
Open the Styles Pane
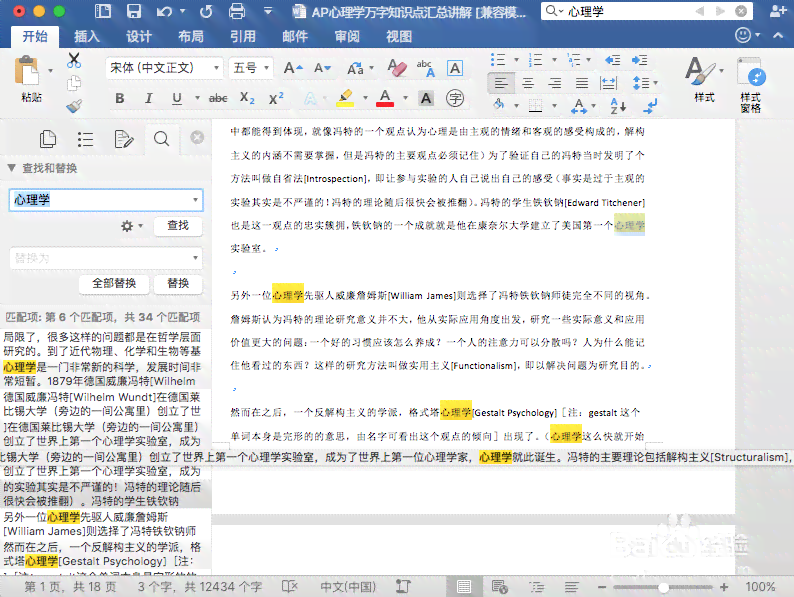click(x=751, y=85)
